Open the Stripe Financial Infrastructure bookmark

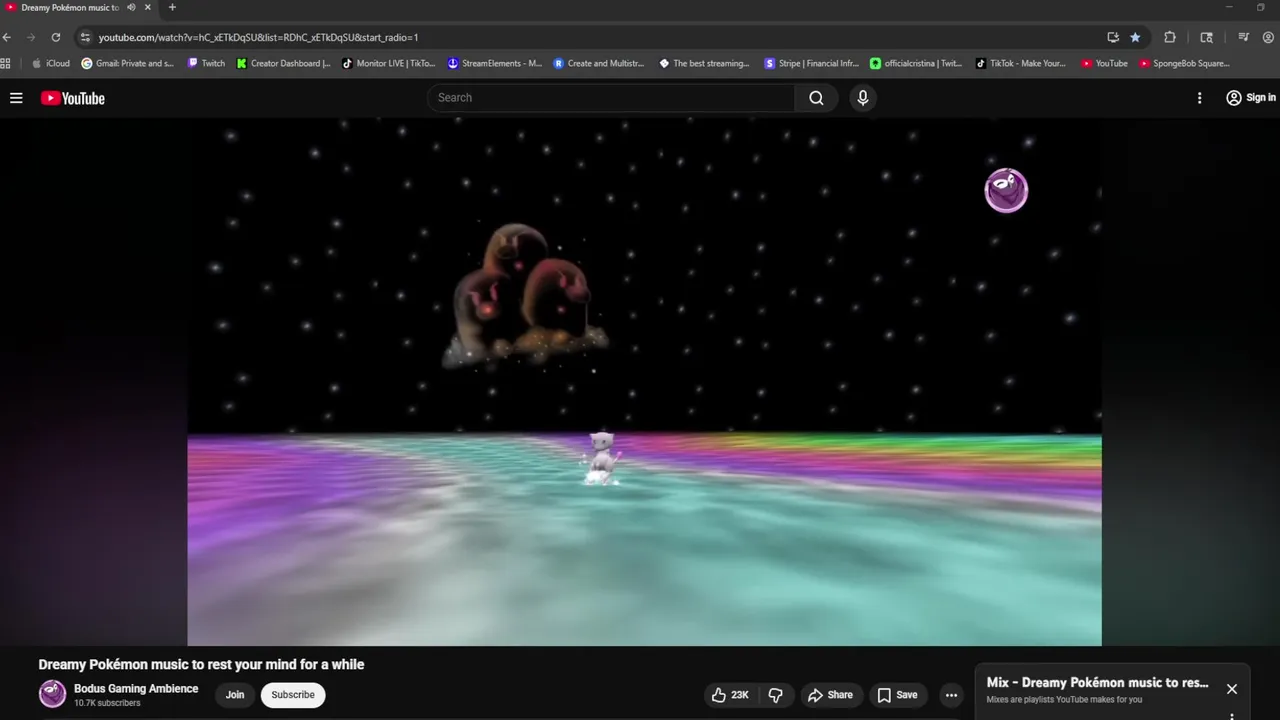coord(811,63)
